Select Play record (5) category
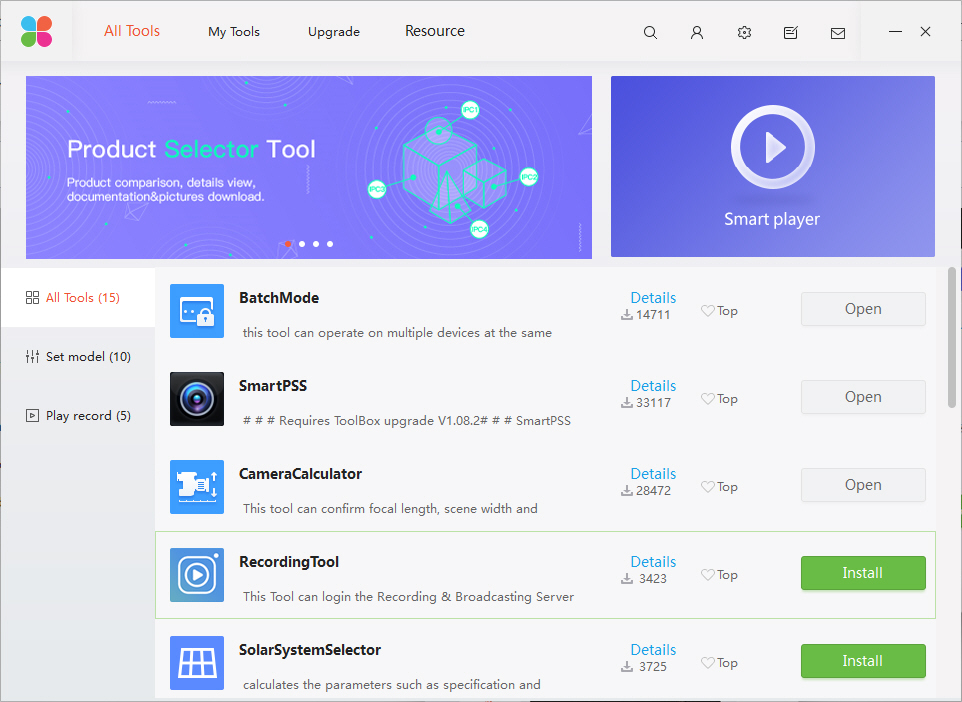962x702 pixels. coord(78,415)
